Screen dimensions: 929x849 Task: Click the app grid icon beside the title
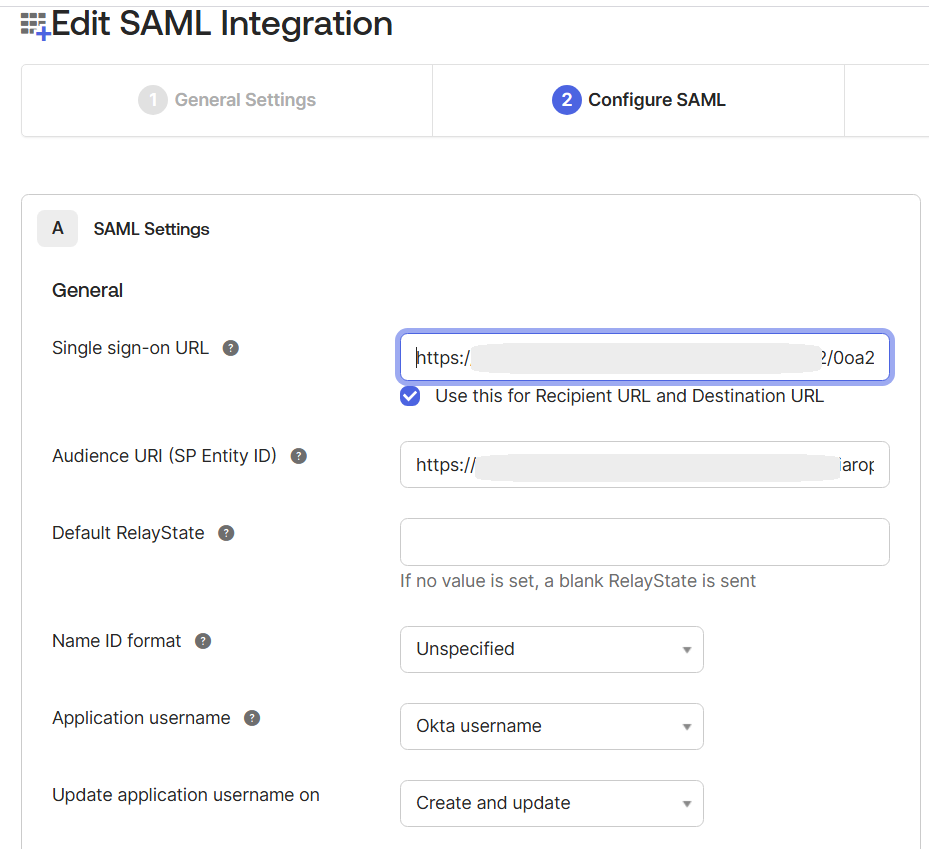pyautogui.click(x=35, y=27)
